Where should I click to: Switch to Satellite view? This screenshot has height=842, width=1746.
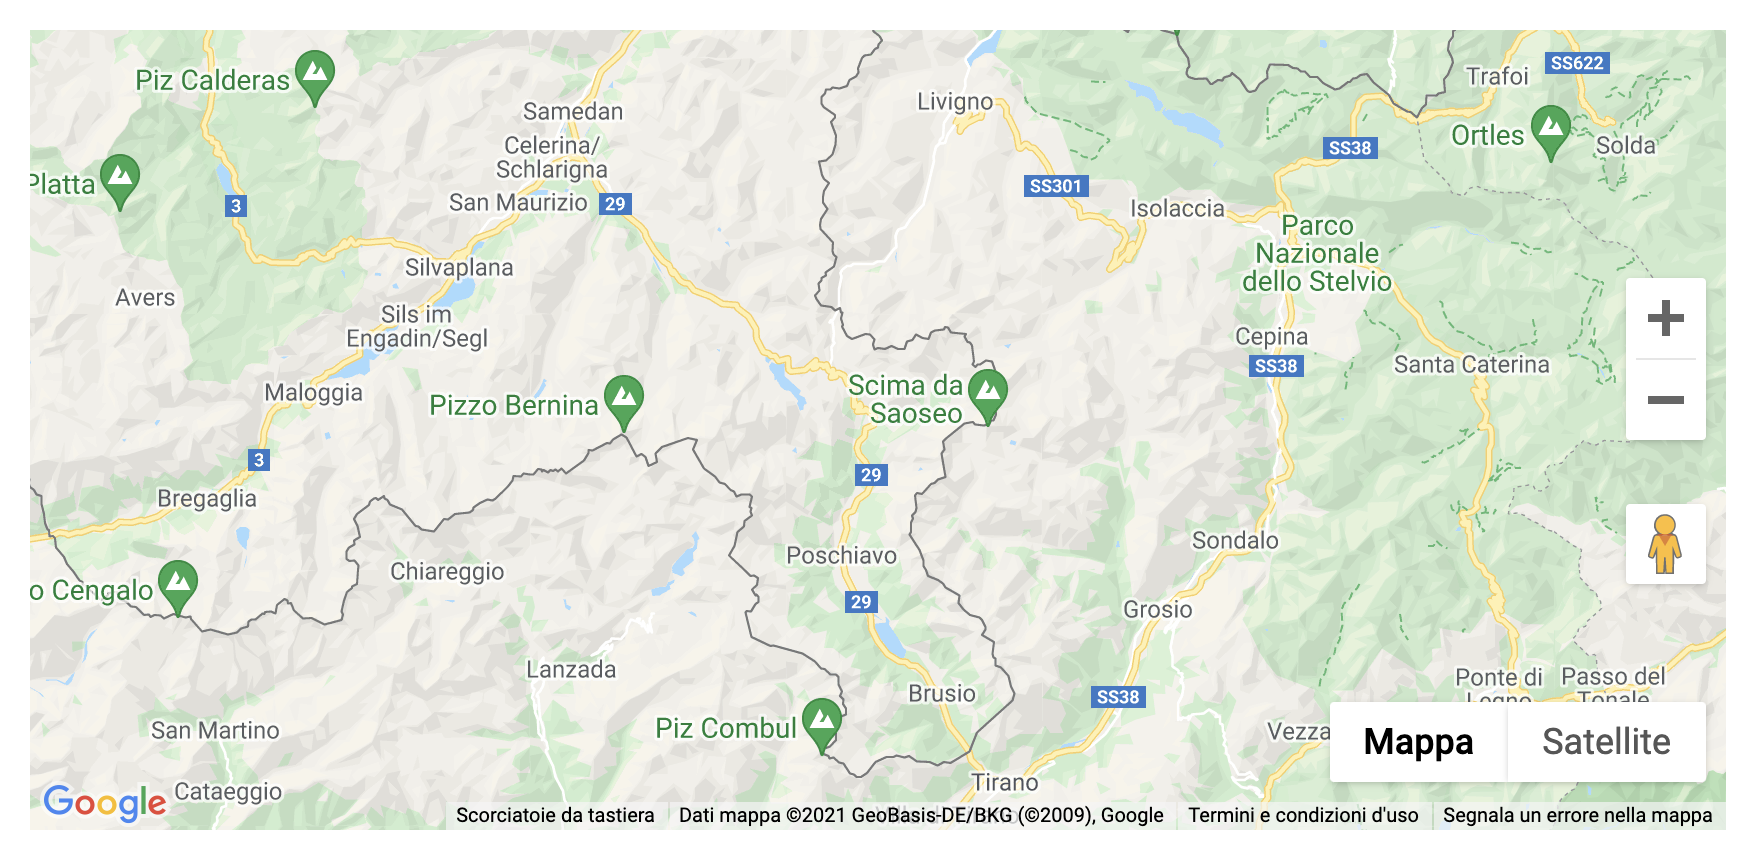click(x=1606, y=742)
